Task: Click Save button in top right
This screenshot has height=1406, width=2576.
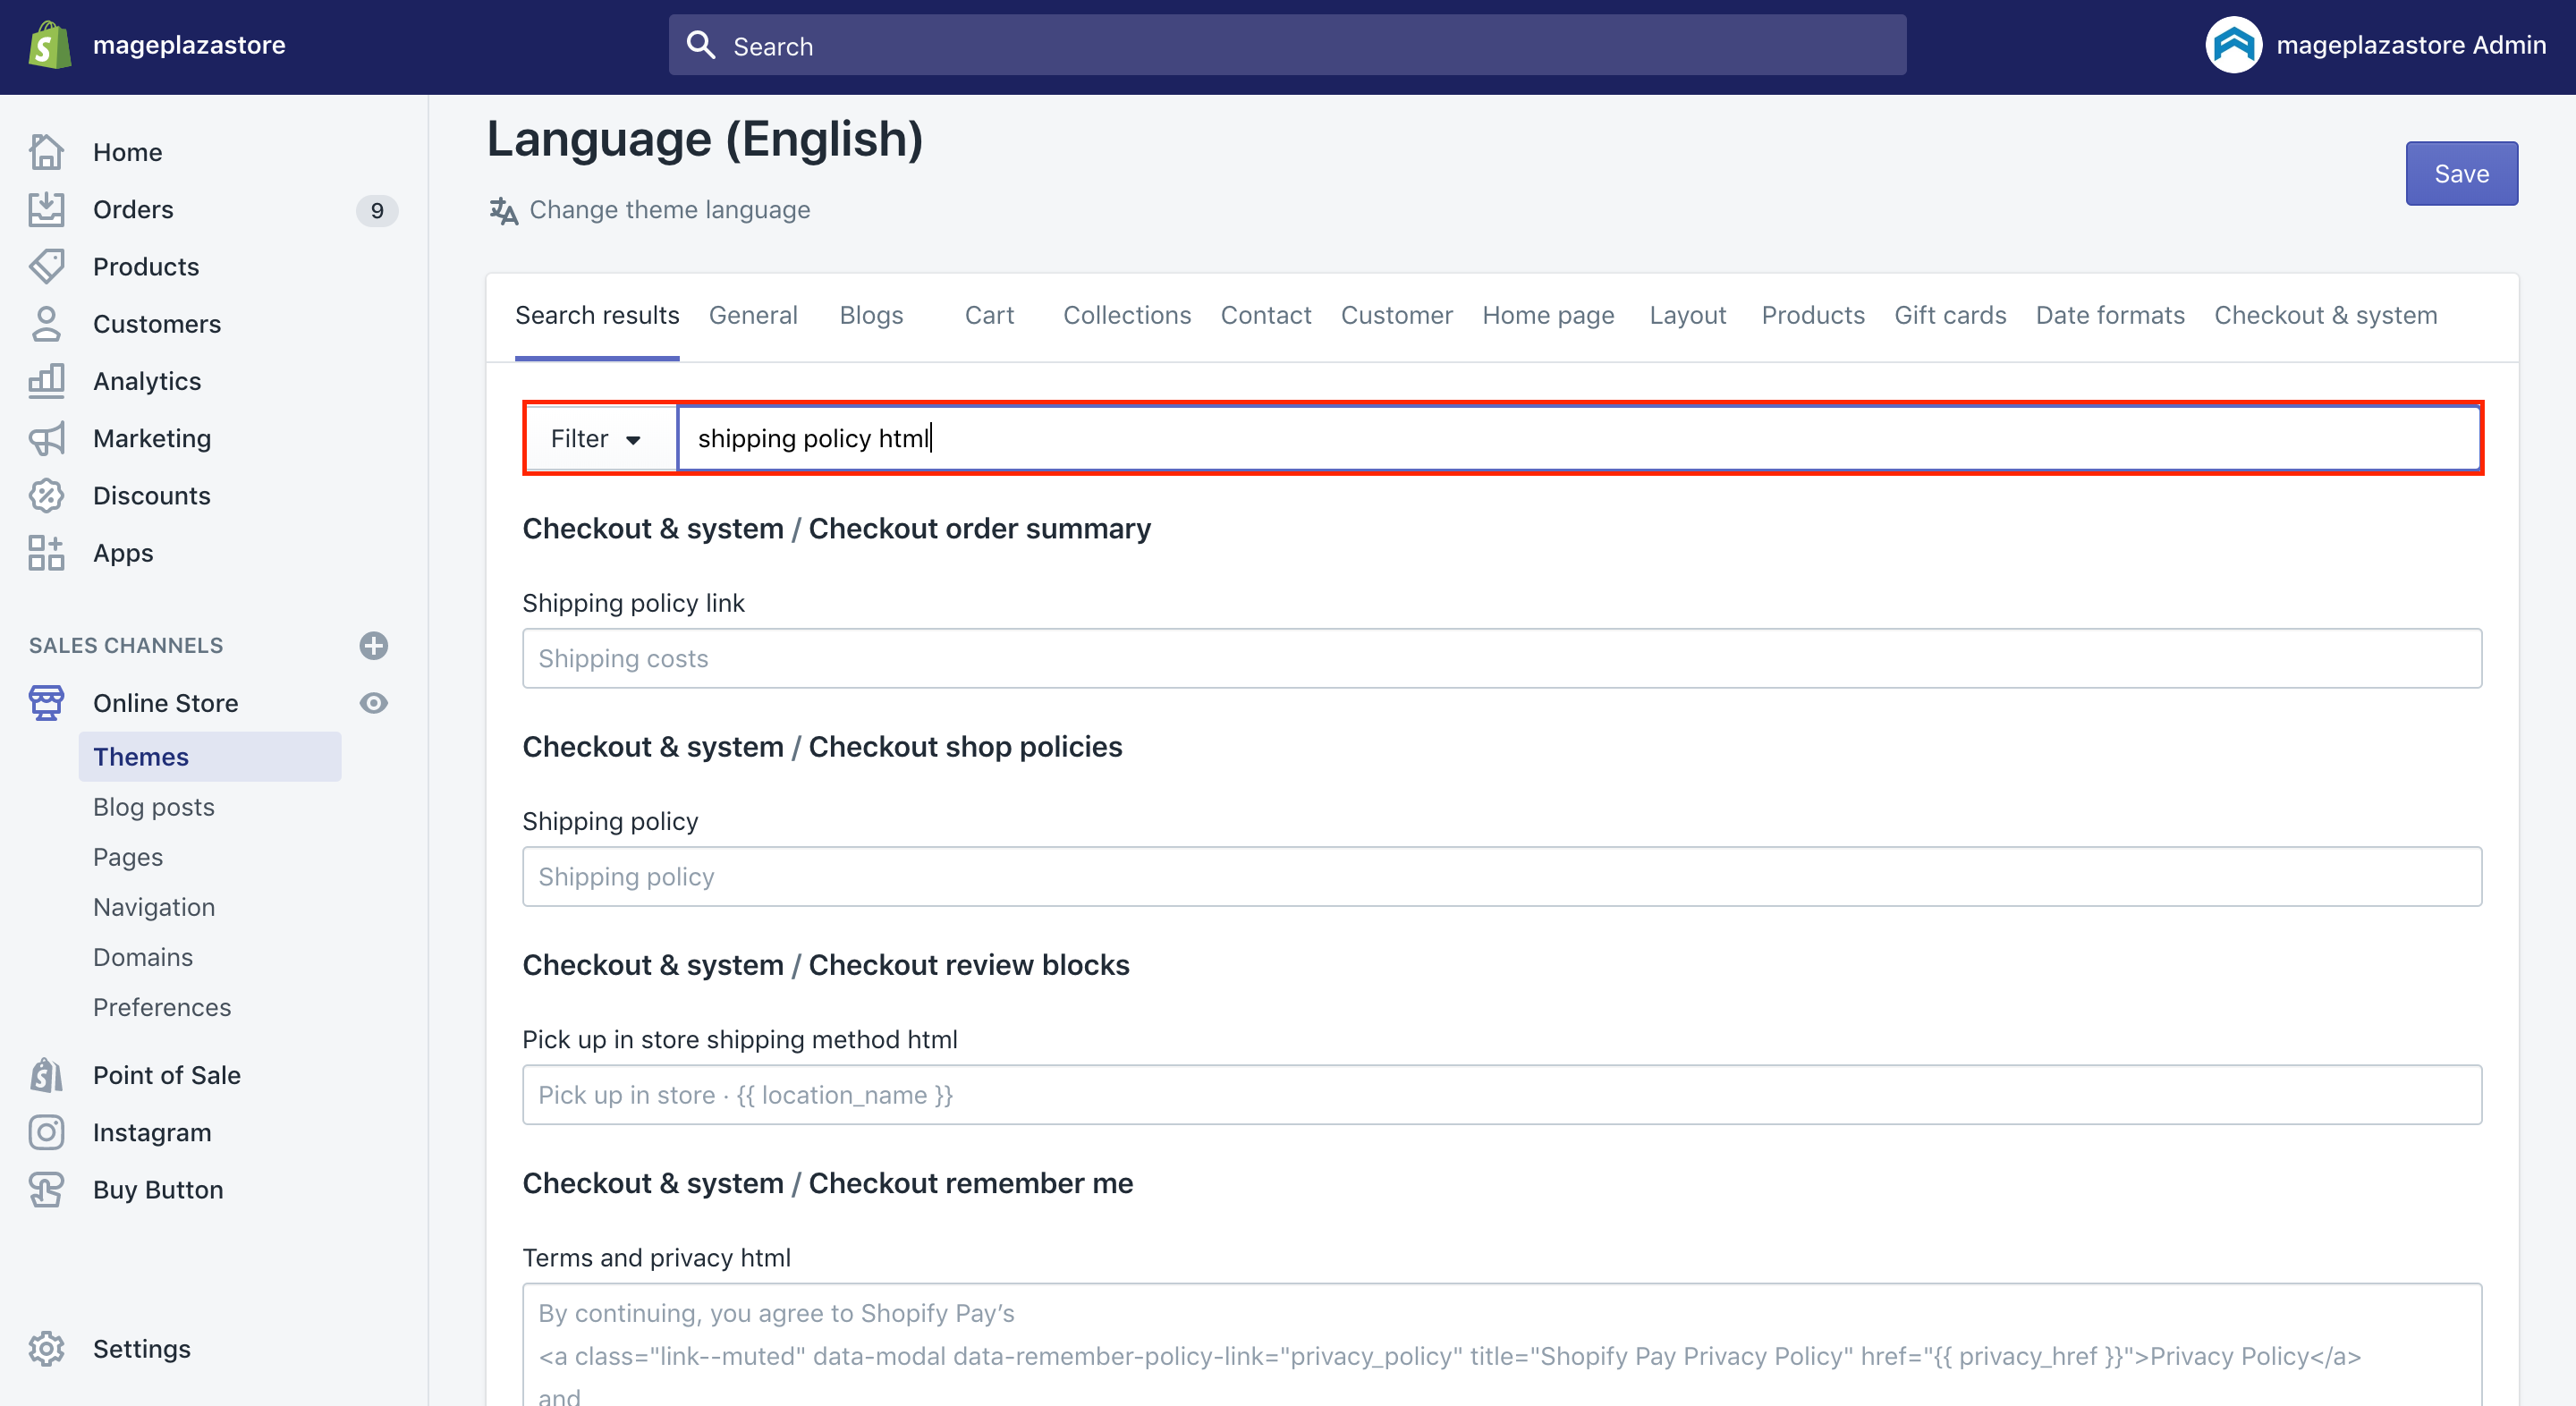Action: coord(2462,174)
